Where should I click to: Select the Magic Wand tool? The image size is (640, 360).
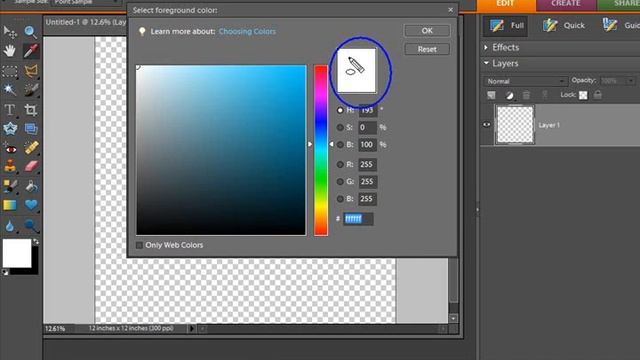pyautogui.click(x=10, y=90)
